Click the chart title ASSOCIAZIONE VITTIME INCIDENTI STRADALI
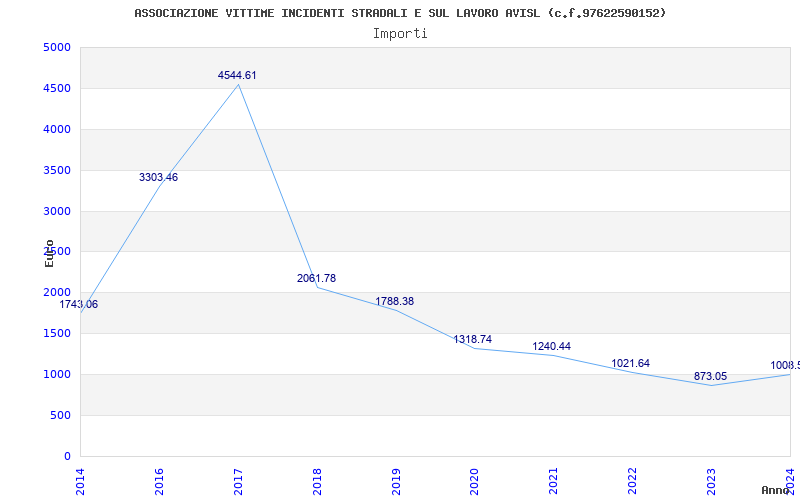Viewport: 800px width, 500px height. point(400,13)
